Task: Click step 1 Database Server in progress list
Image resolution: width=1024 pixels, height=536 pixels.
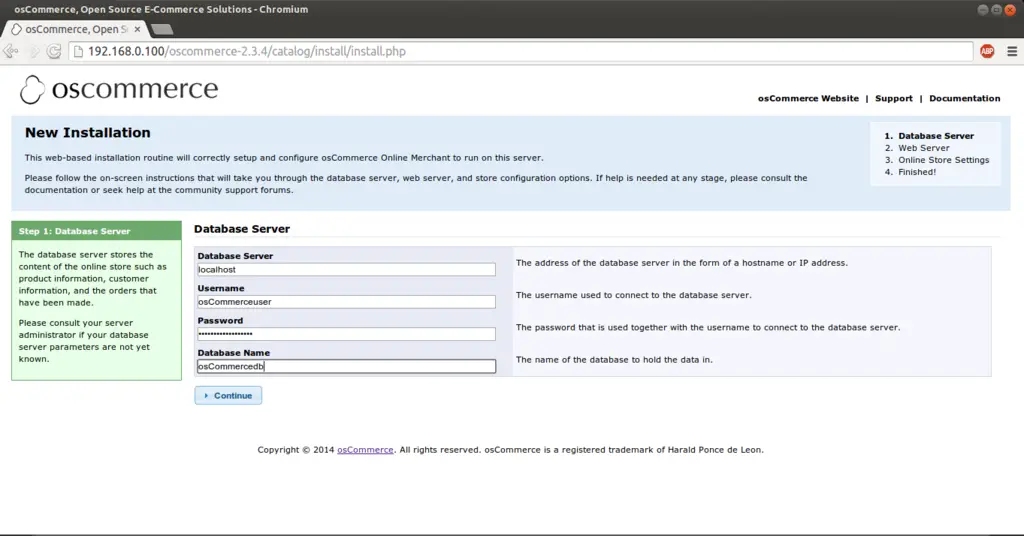Action: pos(935,136)
